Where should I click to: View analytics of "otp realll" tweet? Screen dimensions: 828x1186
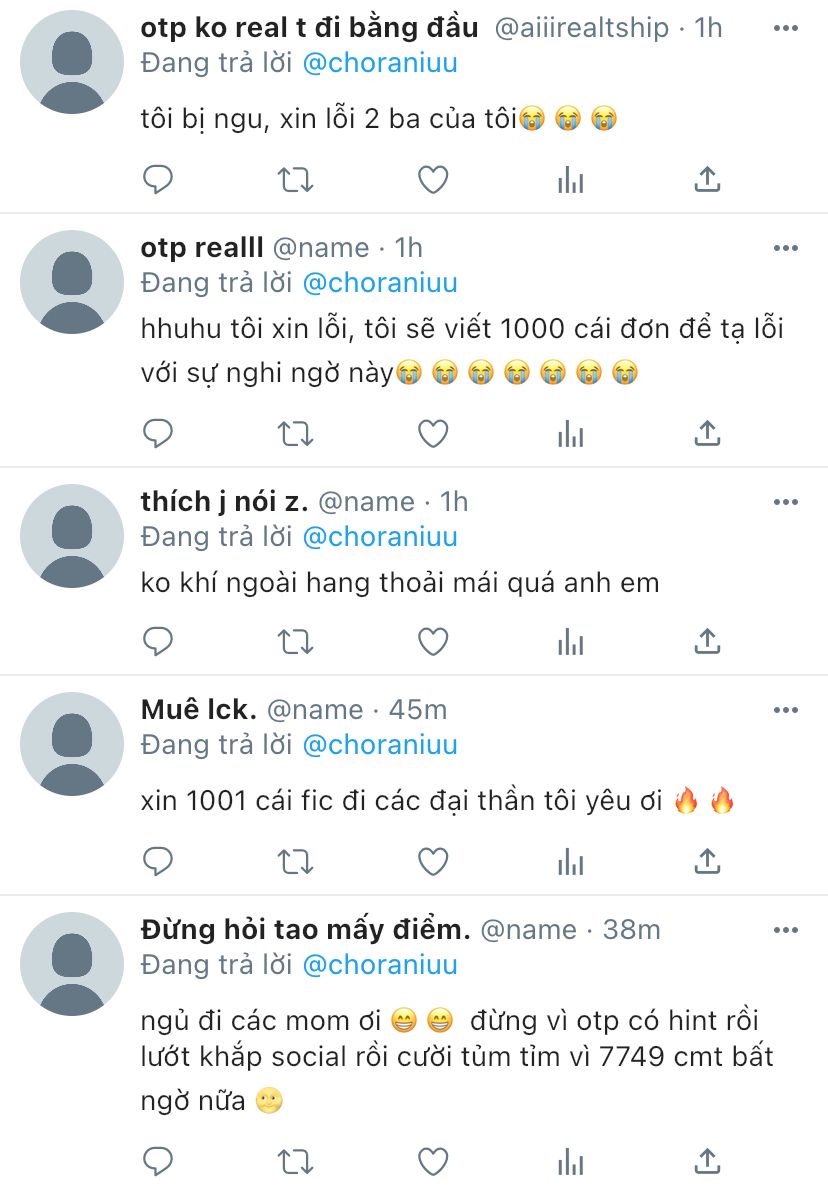pos(571,434)
